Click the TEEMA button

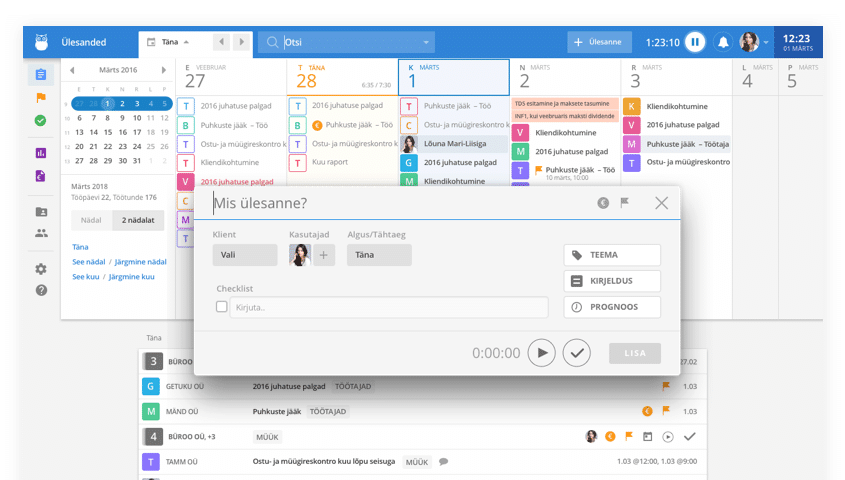point(612,255)
